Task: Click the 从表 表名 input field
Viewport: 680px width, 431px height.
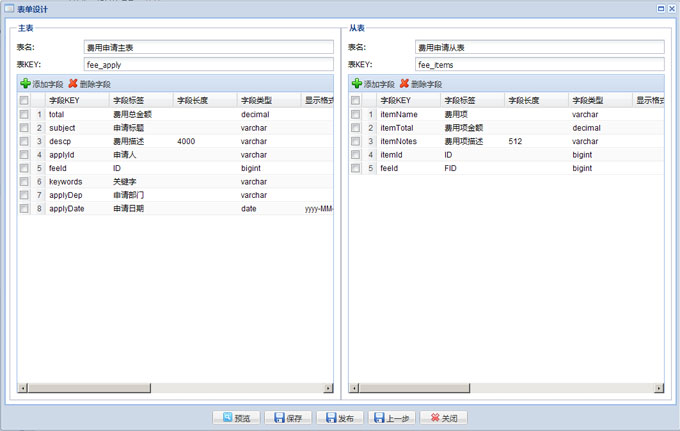Action: pyautogui.click(x=539, y=47)
